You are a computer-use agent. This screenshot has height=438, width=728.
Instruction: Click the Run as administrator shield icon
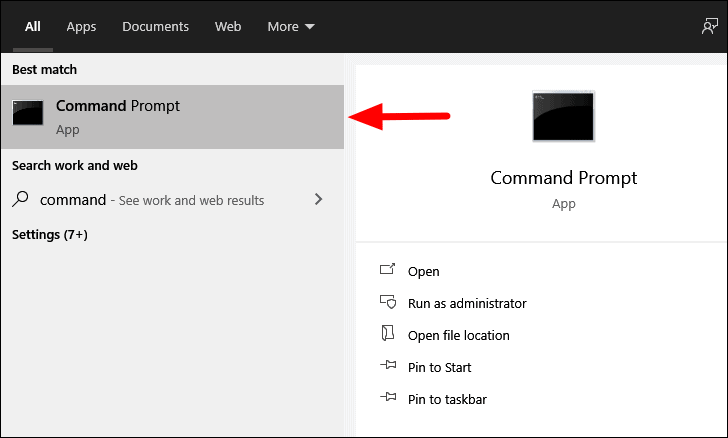click(388, 302)
